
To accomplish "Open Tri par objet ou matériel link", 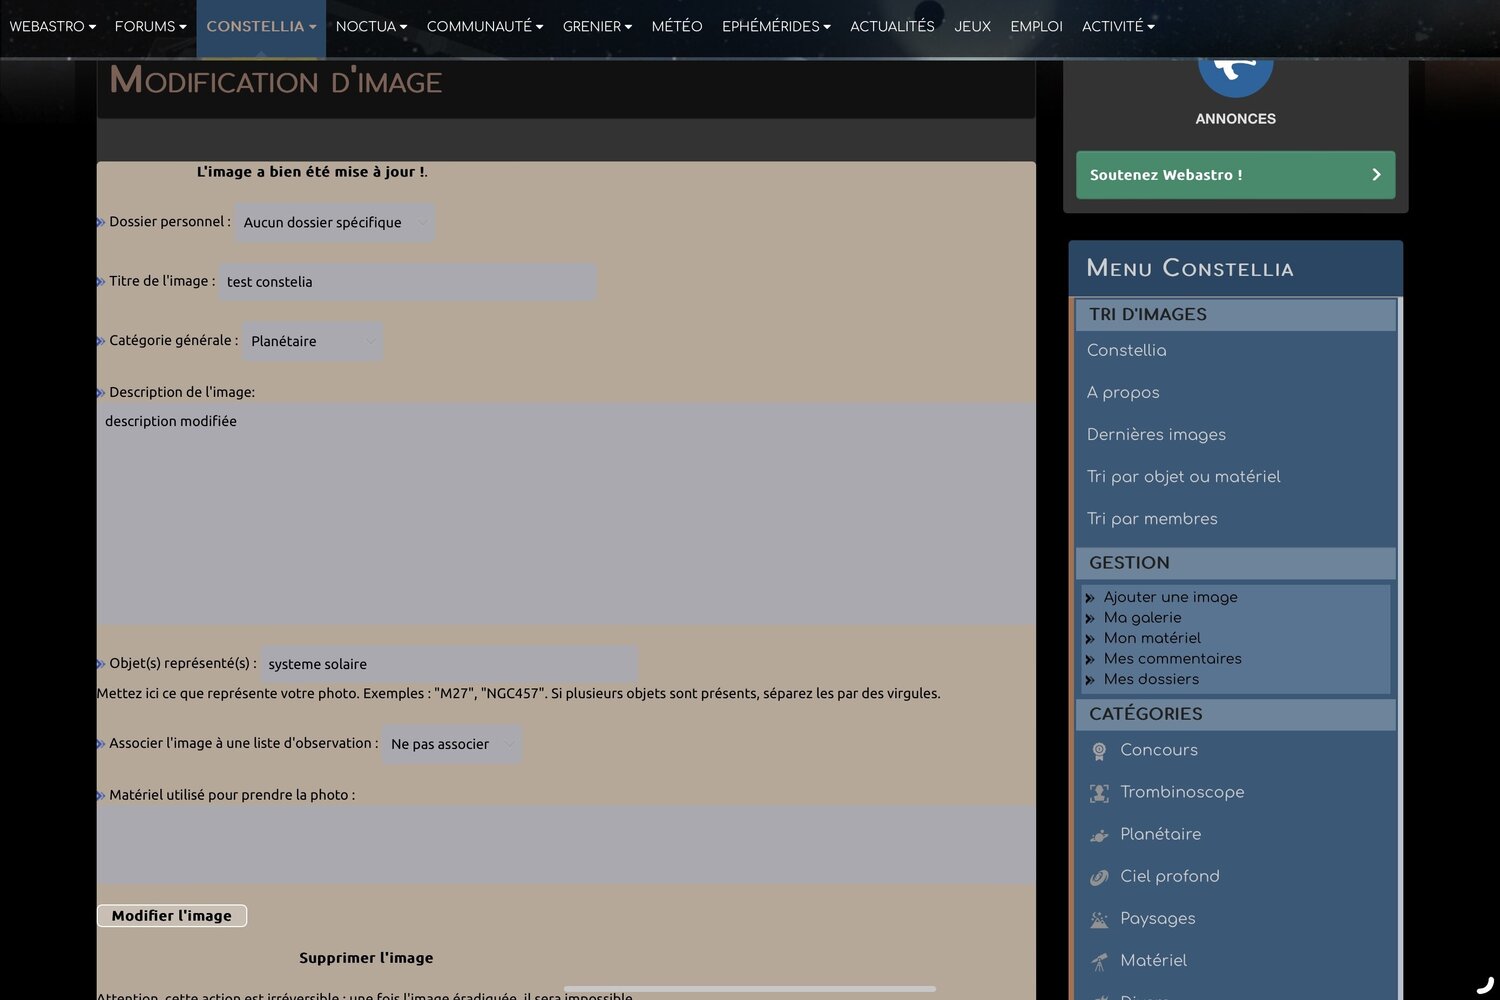I will (1183, 476).
